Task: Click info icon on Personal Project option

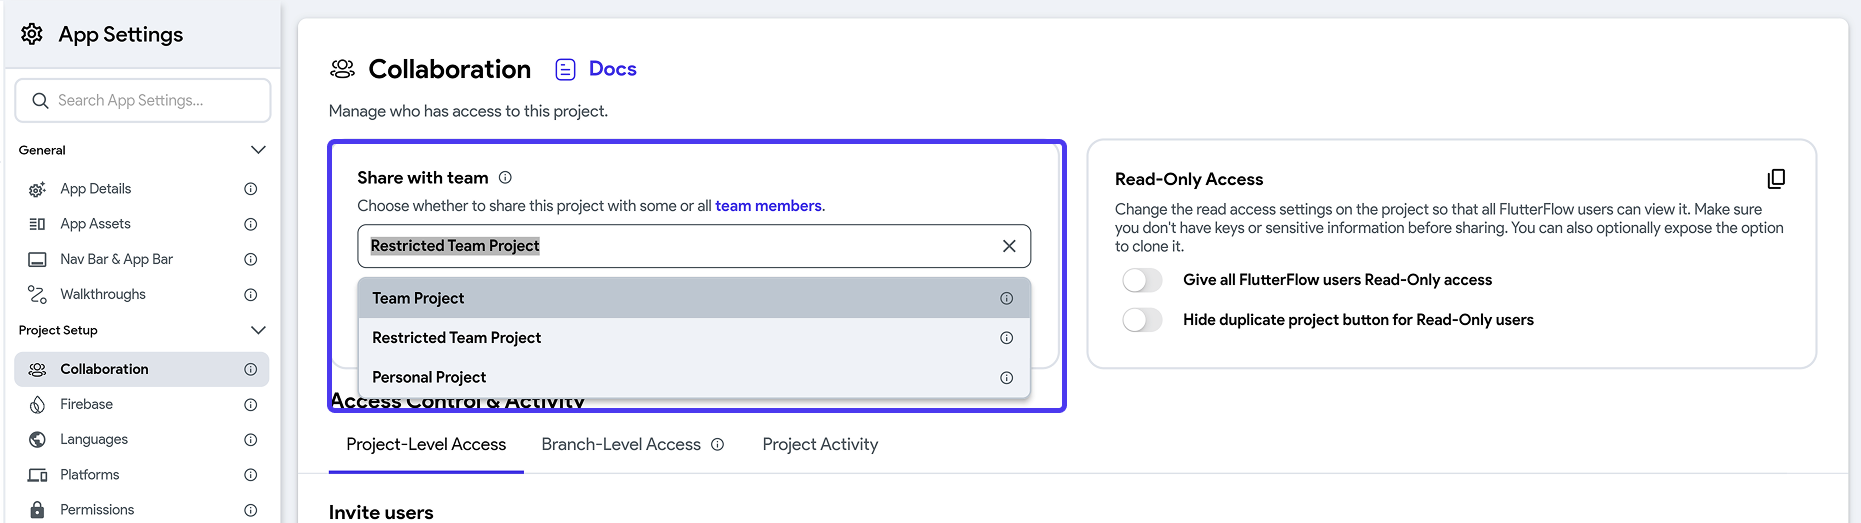Action: 1006,378
